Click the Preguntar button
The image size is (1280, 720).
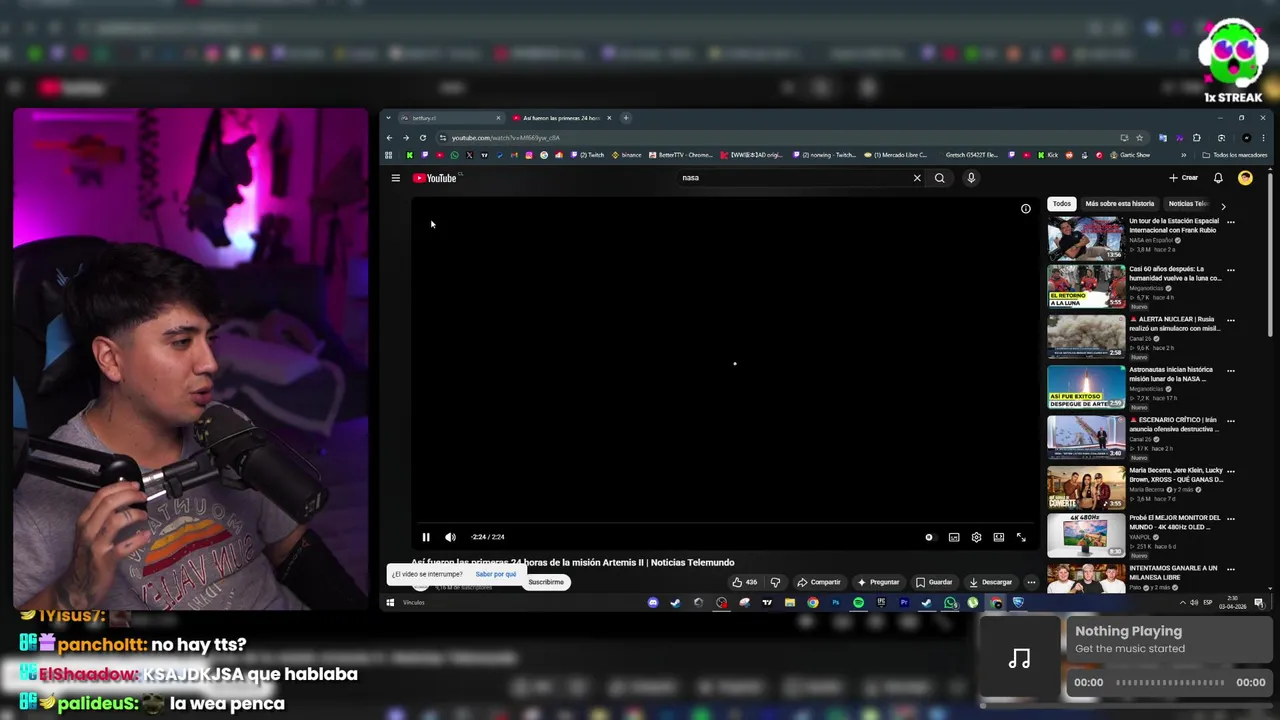878,582
